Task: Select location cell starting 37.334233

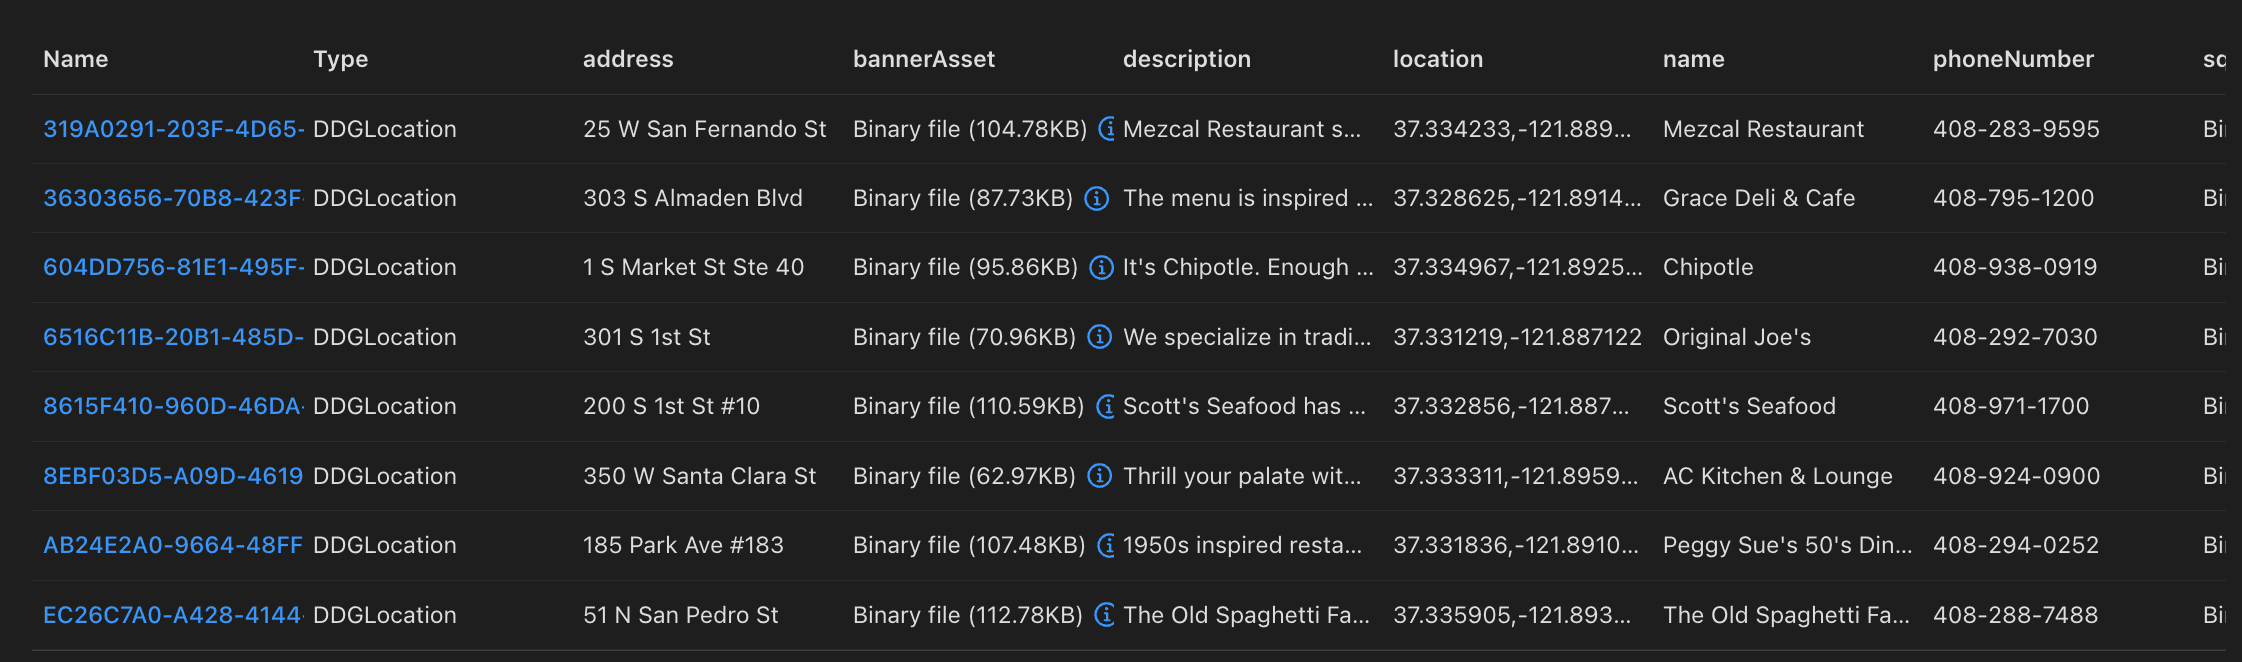Action: pos(1512,129)
